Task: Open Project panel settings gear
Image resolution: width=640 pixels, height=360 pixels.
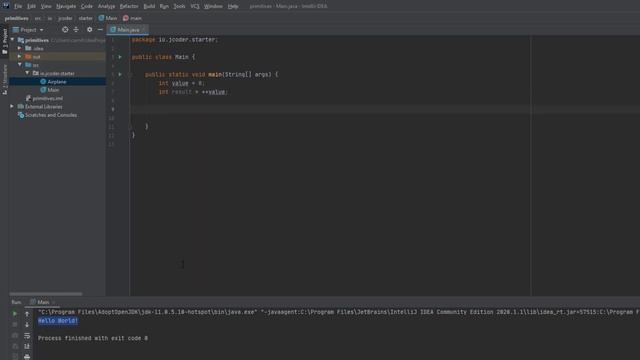Action: pos(89,29)
